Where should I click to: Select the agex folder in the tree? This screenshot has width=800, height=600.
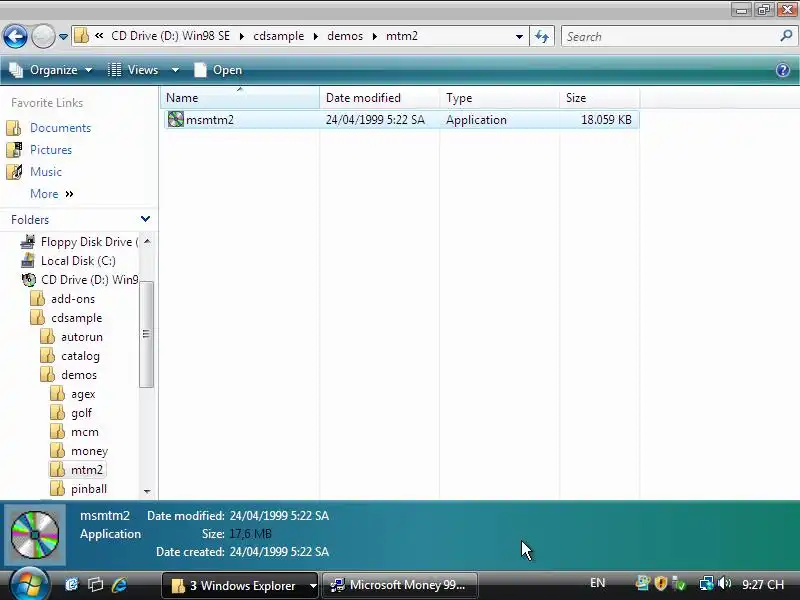pyautogui.click(x=83, y=394)
